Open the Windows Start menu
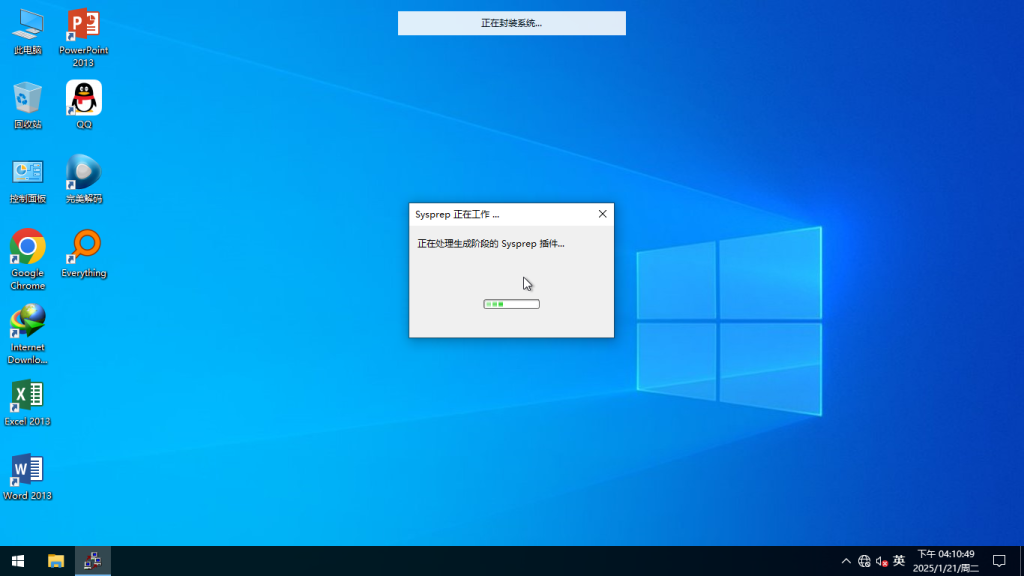1024x576 pixels. pos(17,561)
